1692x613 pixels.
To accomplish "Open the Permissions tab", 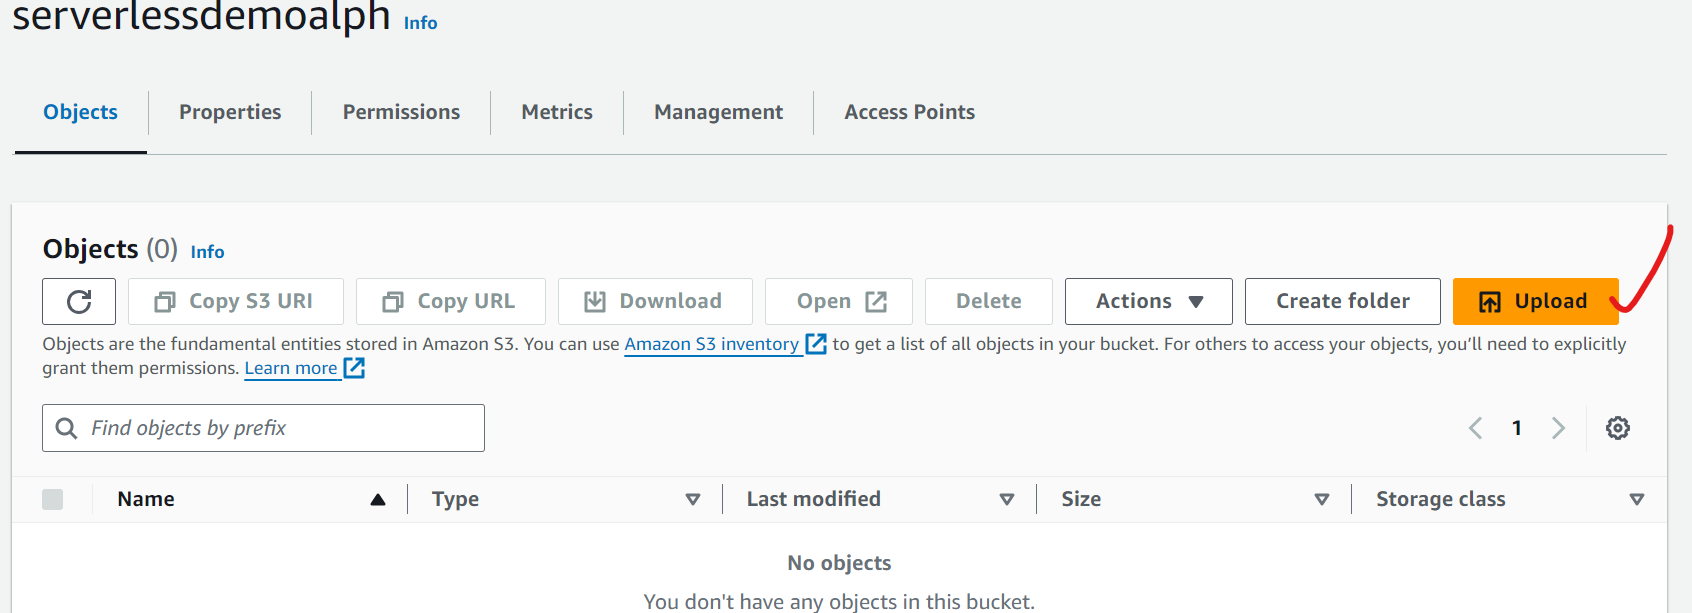I will tap(401, 112).
